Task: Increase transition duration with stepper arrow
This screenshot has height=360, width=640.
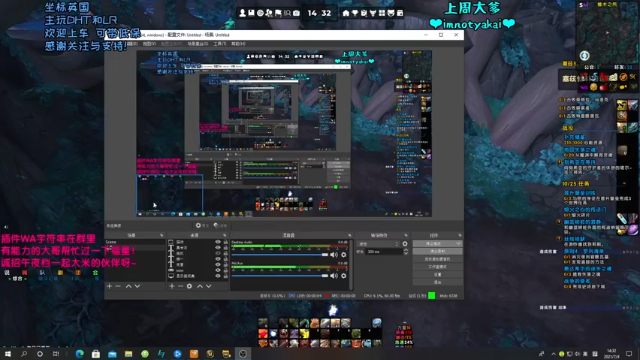Action: point(405,250)
